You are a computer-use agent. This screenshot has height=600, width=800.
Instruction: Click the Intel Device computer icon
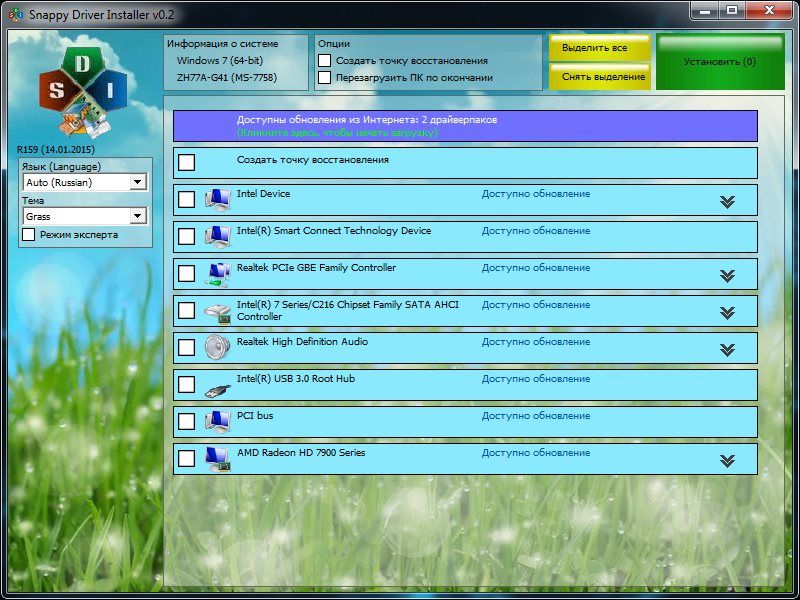[x=218, y=199]
